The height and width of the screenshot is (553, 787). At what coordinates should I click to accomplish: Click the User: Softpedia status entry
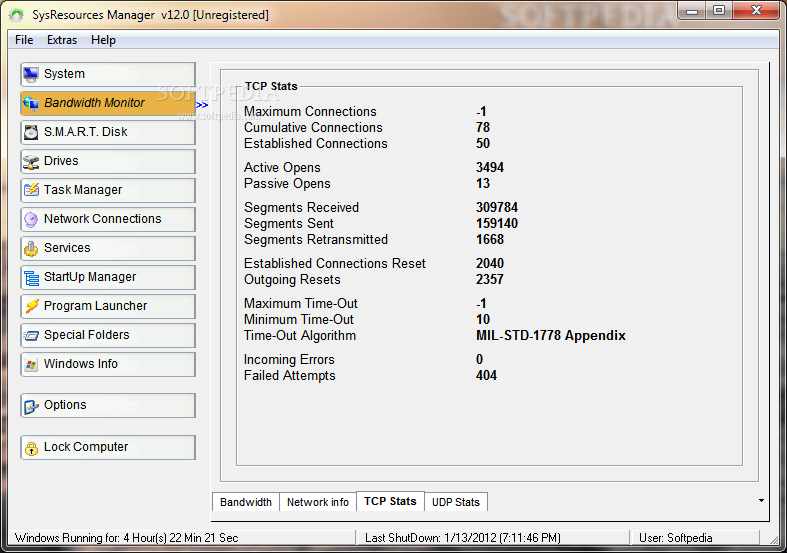[x=676, y=538]
